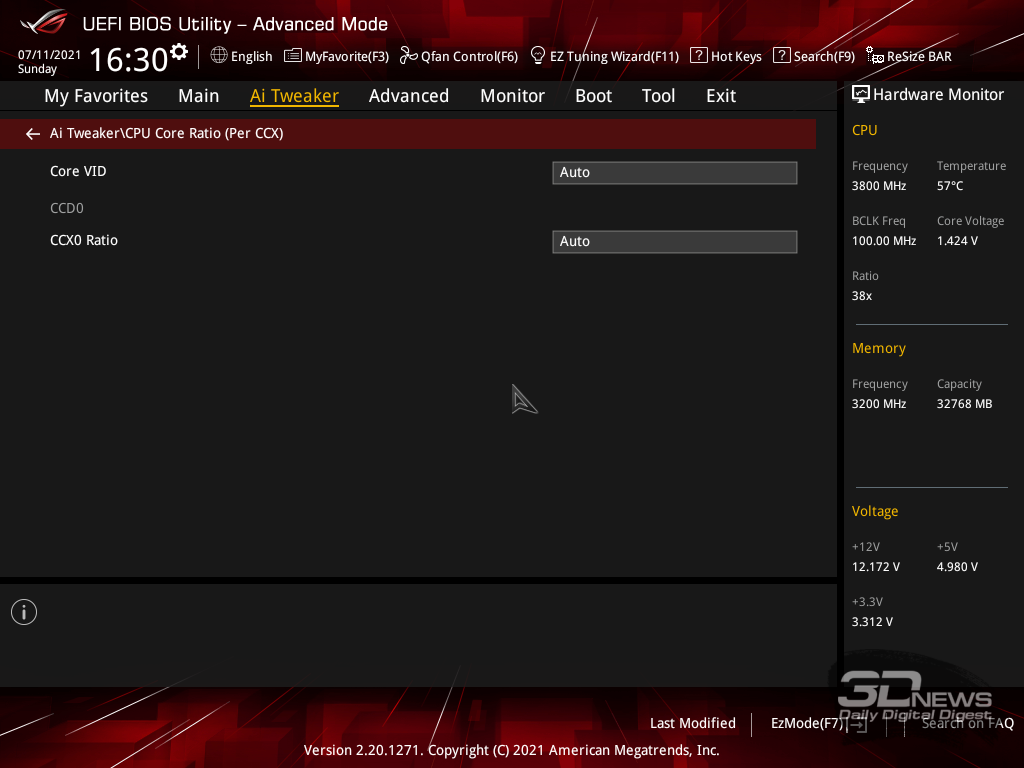
Task: Click the date 07/11/2021
Action: click(50, 55)
